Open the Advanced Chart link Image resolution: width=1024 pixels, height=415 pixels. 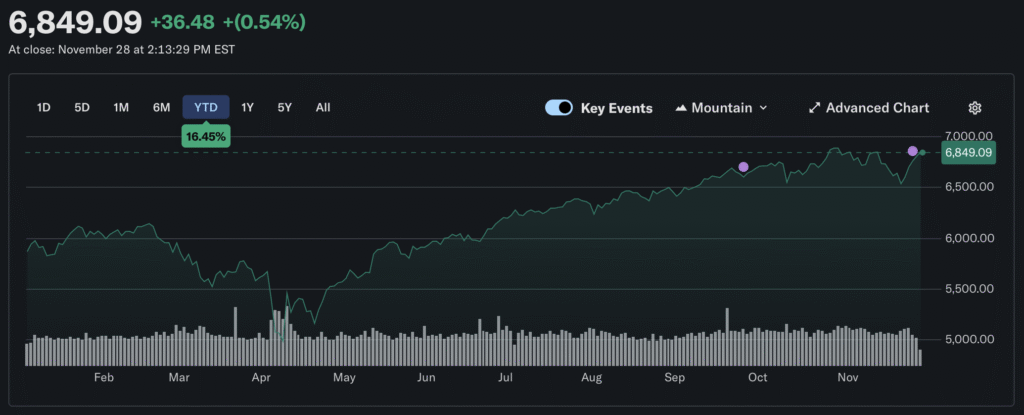coord(877,108)
